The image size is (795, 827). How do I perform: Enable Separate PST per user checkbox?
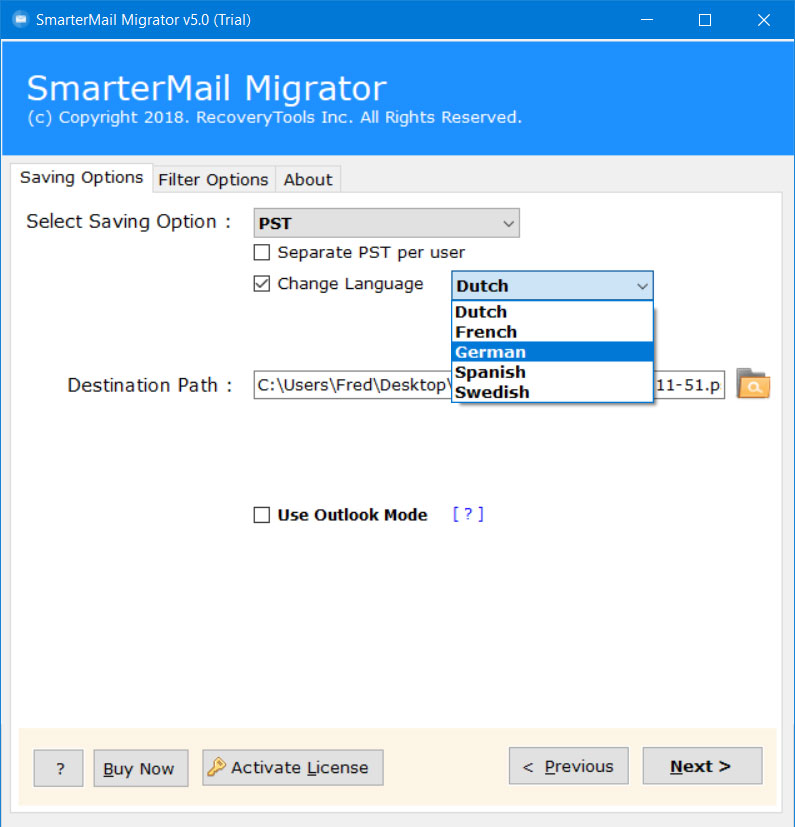262,253
